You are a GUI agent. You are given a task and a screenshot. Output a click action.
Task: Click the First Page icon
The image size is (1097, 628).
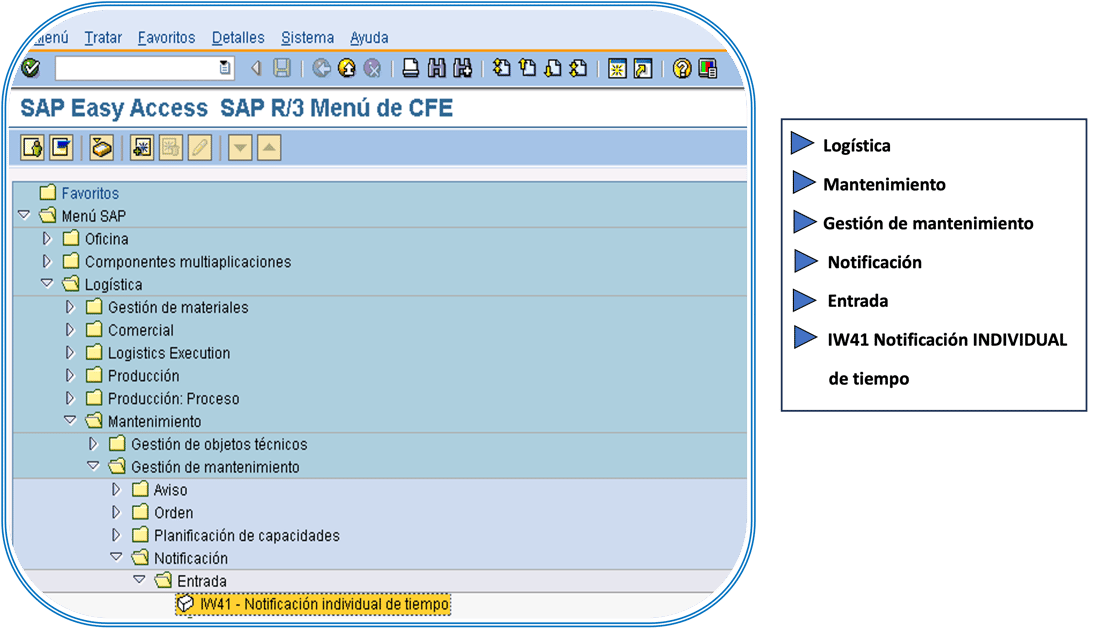[502, 68]
